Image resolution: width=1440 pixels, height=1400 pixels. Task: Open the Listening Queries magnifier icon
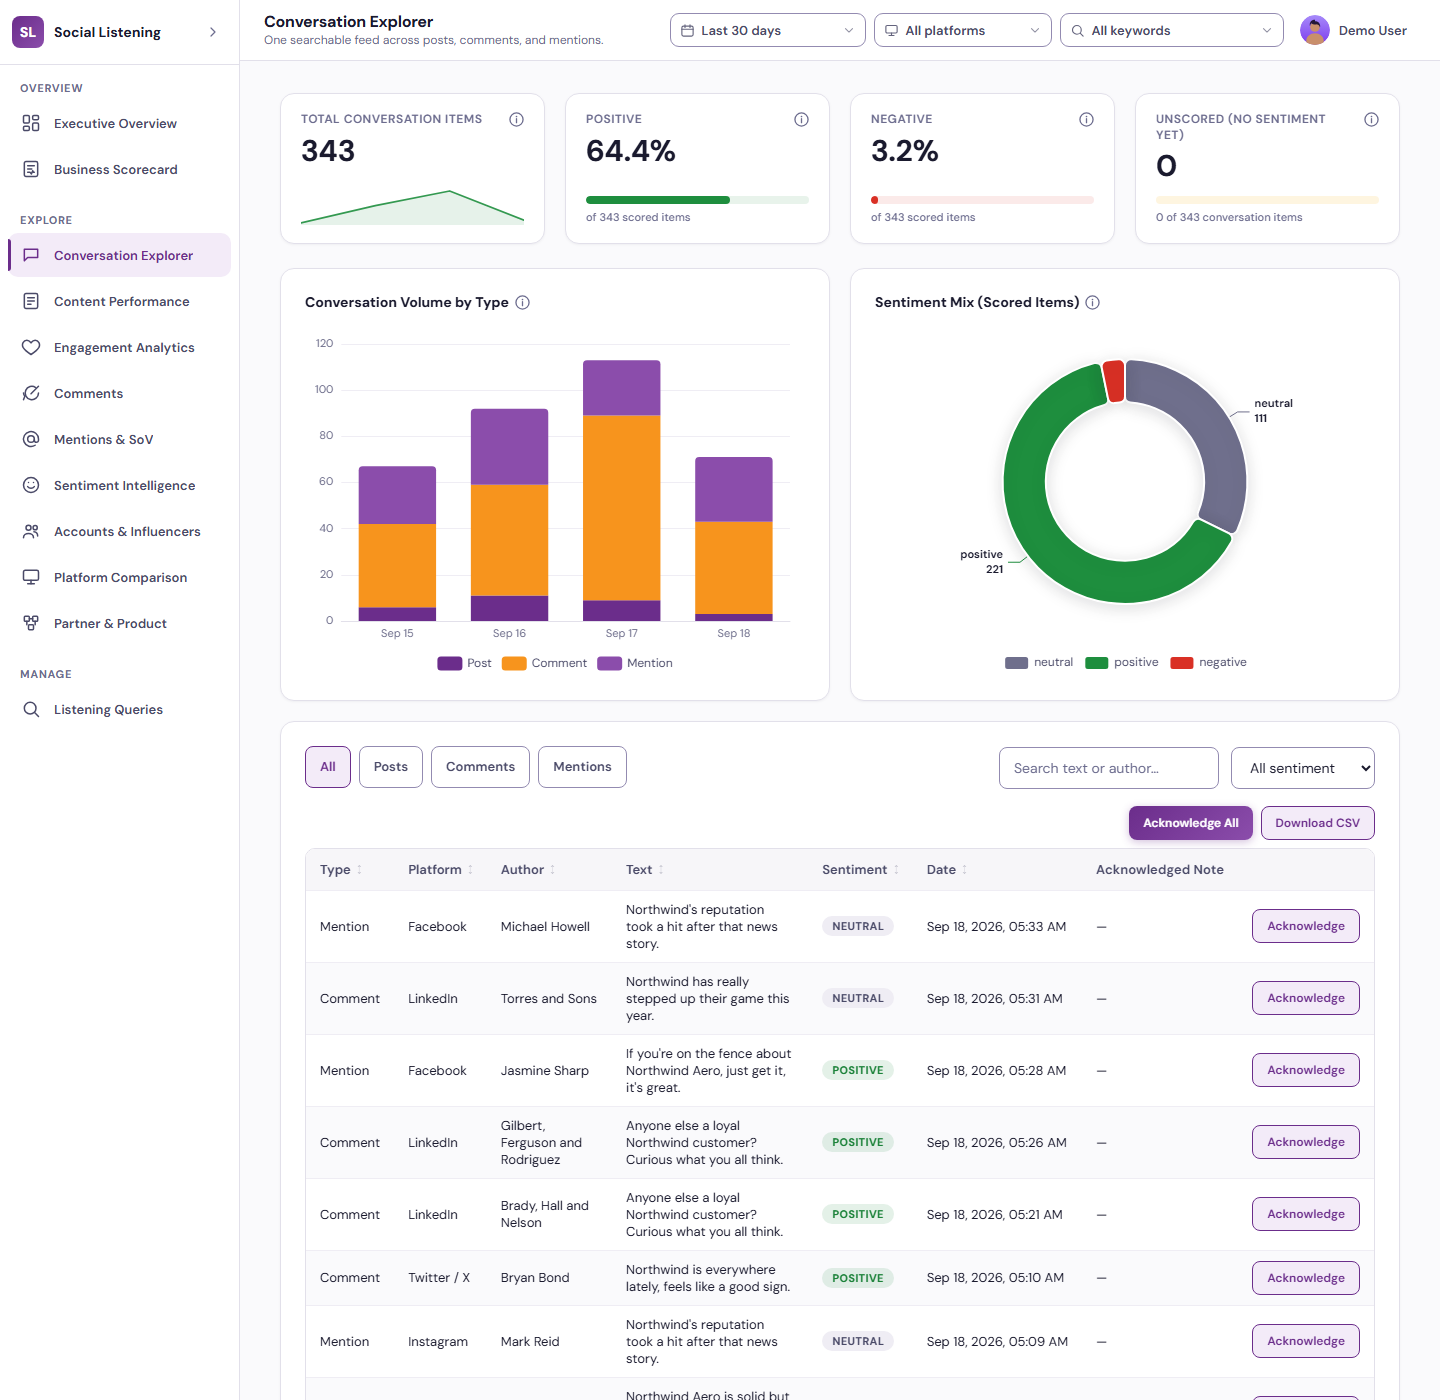point(31,709)
